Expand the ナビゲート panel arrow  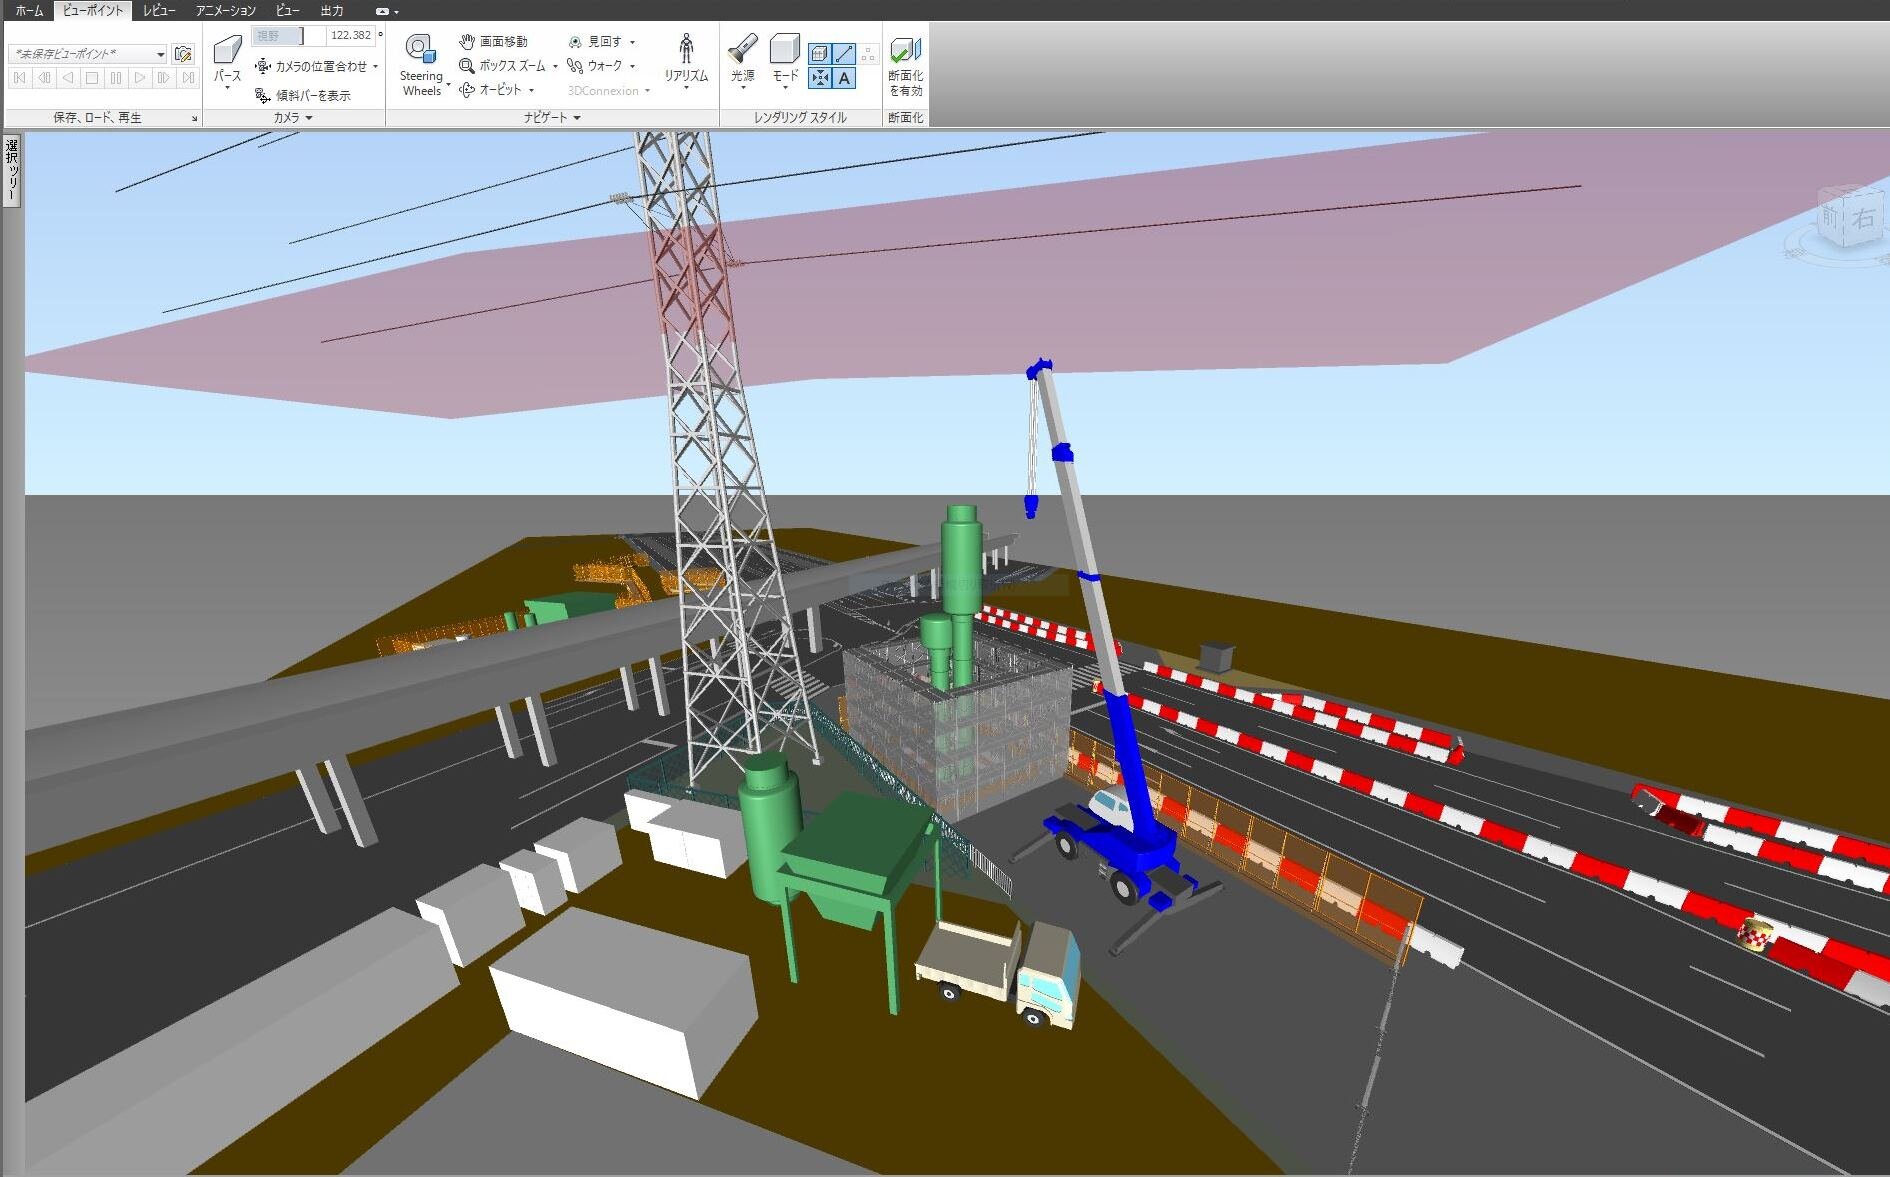coord(577,118)
